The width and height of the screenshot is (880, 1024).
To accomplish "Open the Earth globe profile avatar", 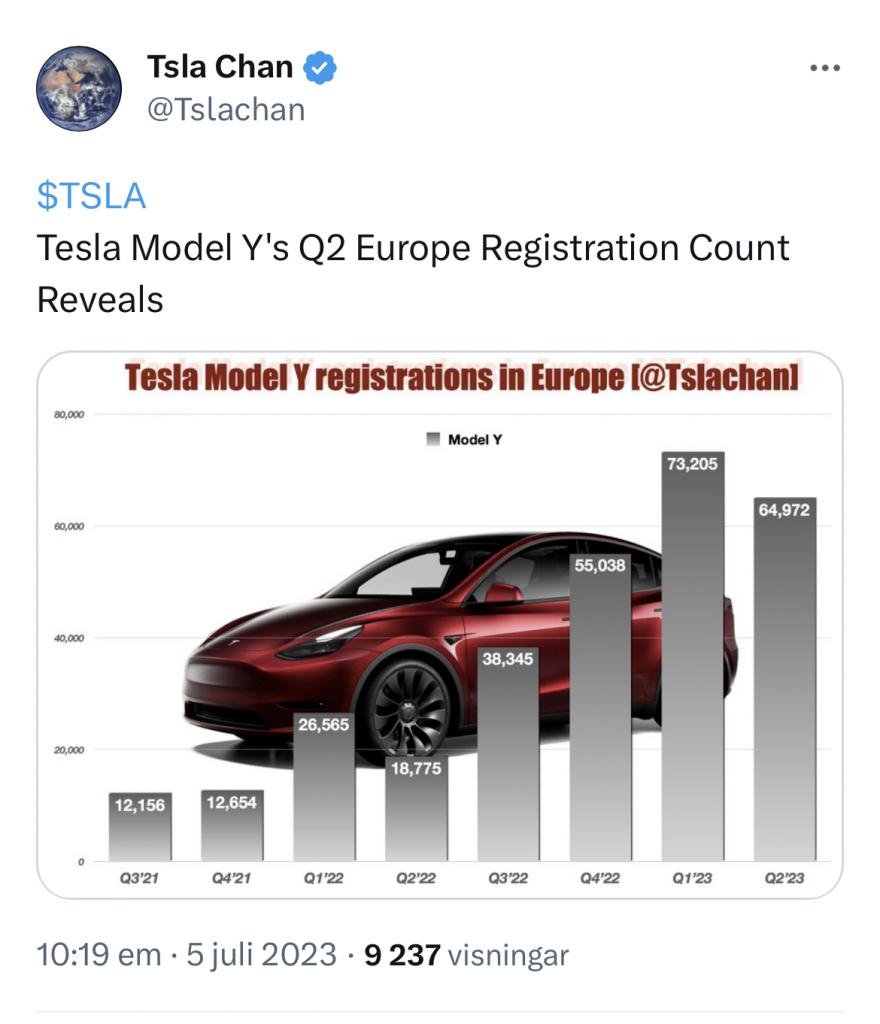I will pyautogui.click(x=79, y=88).
